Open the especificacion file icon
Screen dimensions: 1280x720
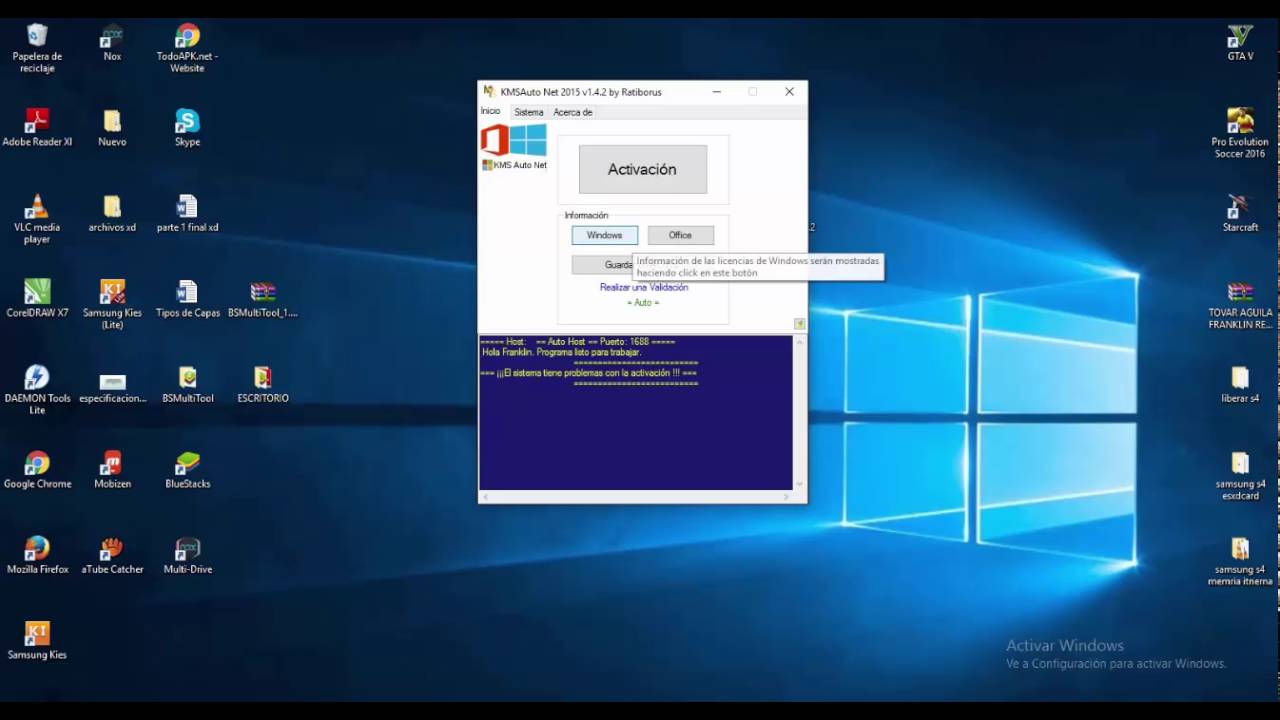click(x=112, y=384)
